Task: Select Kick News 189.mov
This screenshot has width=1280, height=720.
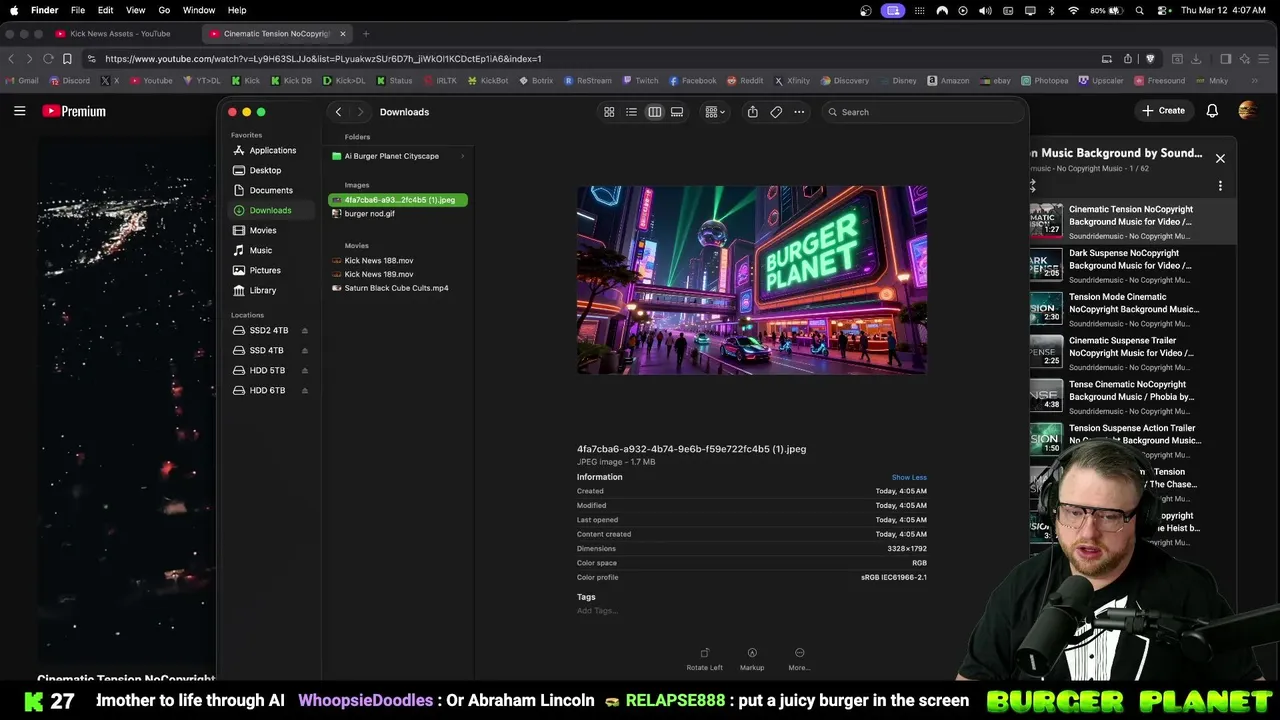Action: click(x=378, y=274)
